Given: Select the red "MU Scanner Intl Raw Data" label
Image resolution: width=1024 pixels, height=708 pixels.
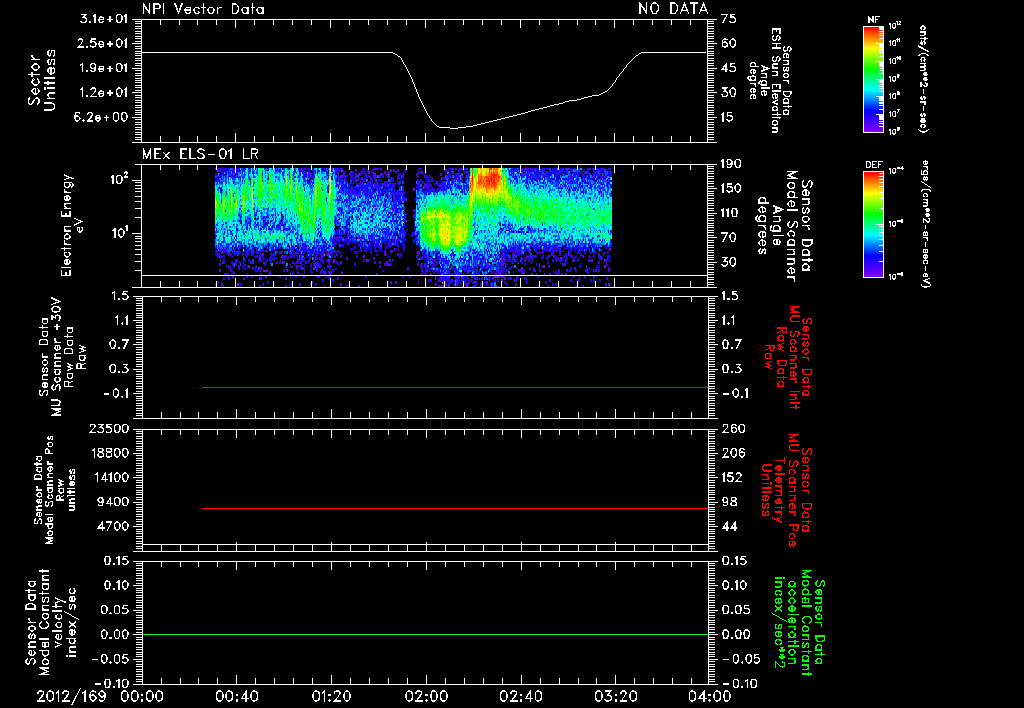Looking at the screenshot, I should pos(788,357).
